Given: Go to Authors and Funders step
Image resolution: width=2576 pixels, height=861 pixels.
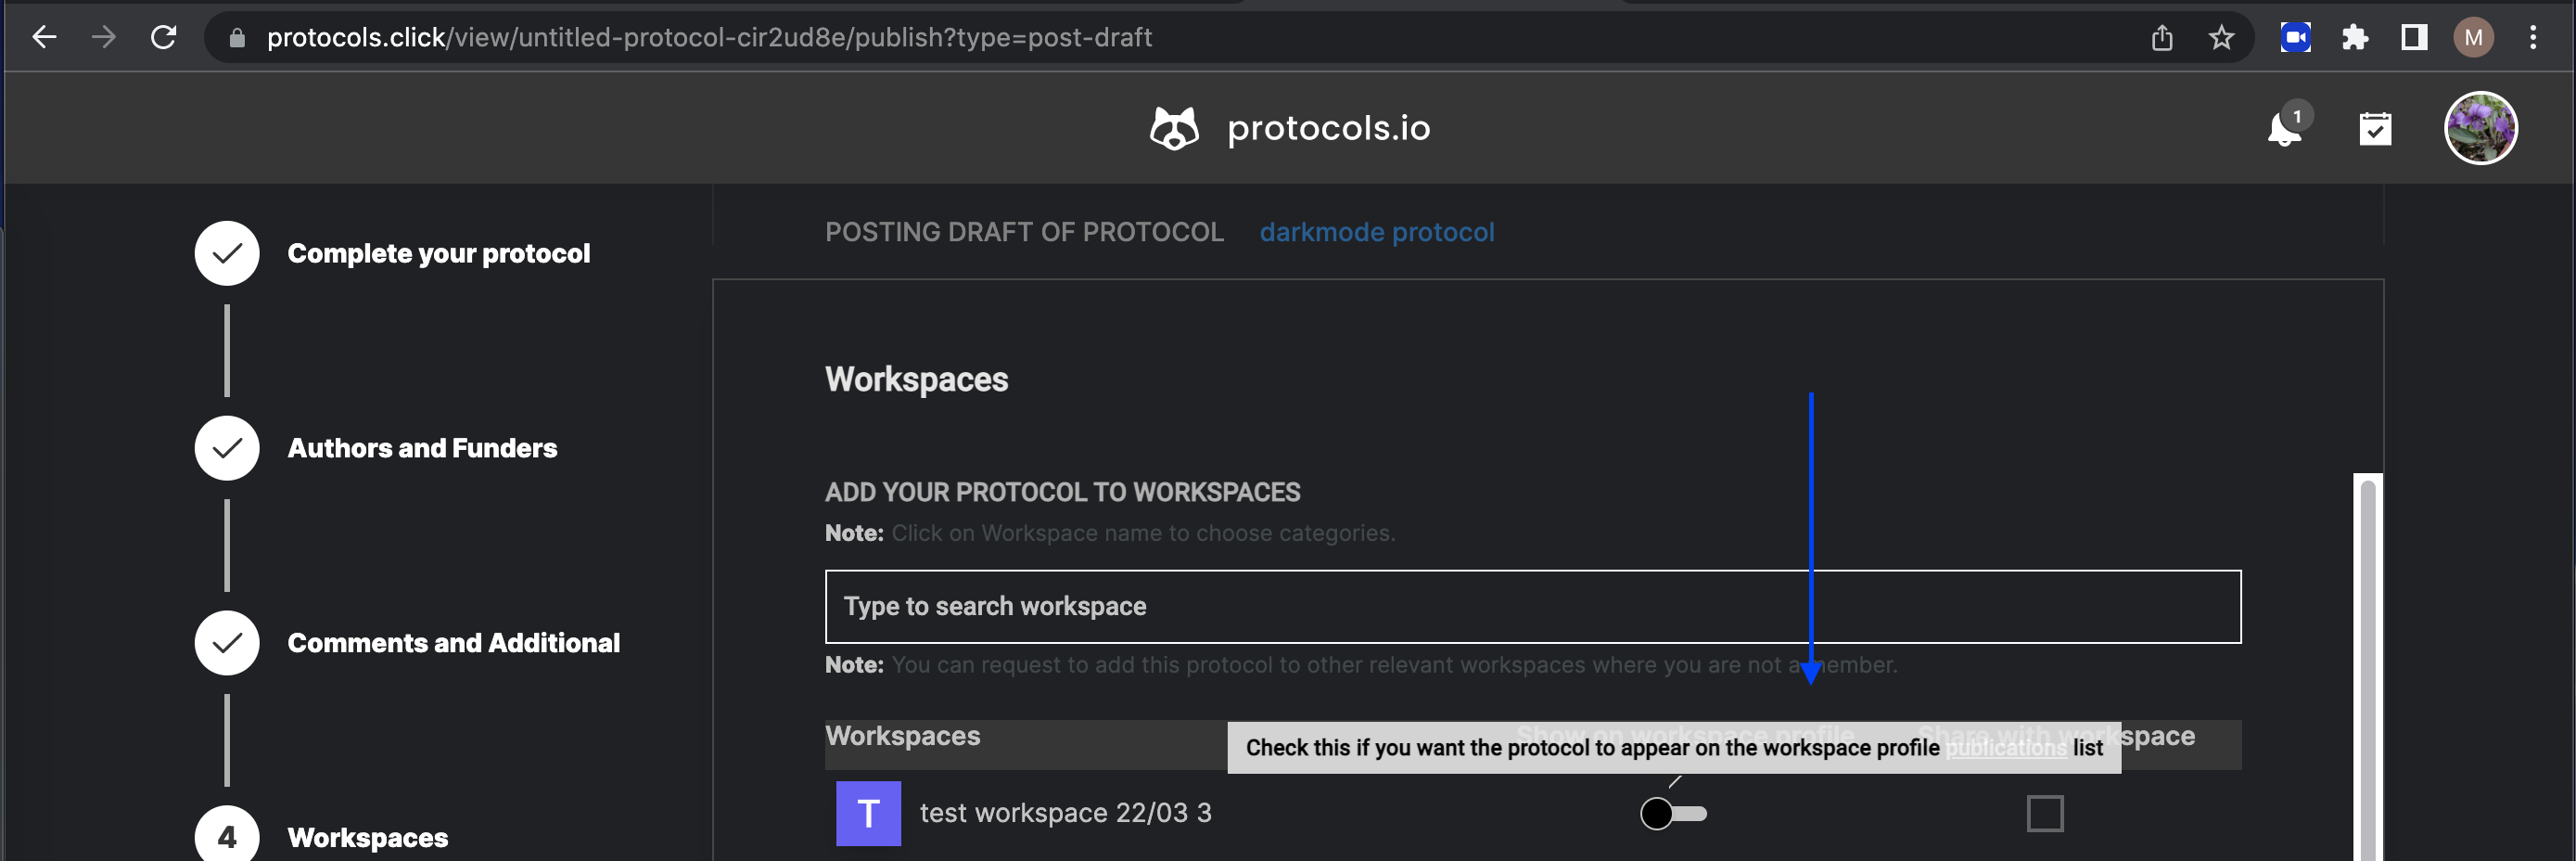Looking at the screenshot, I should click(422, 448).
